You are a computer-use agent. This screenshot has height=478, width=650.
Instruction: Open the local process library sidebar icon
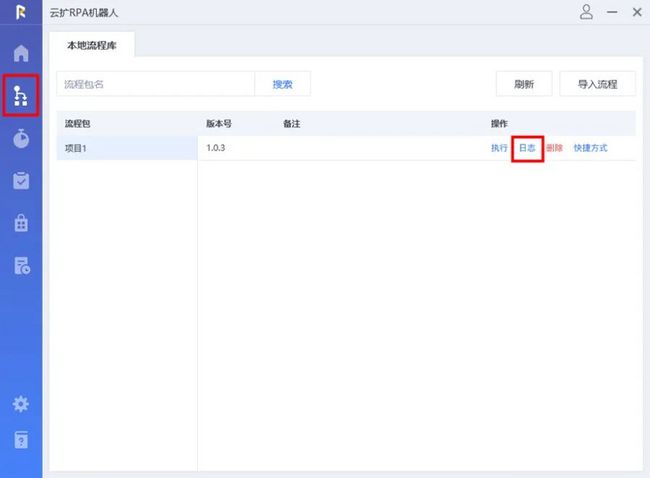pos(21,96)
